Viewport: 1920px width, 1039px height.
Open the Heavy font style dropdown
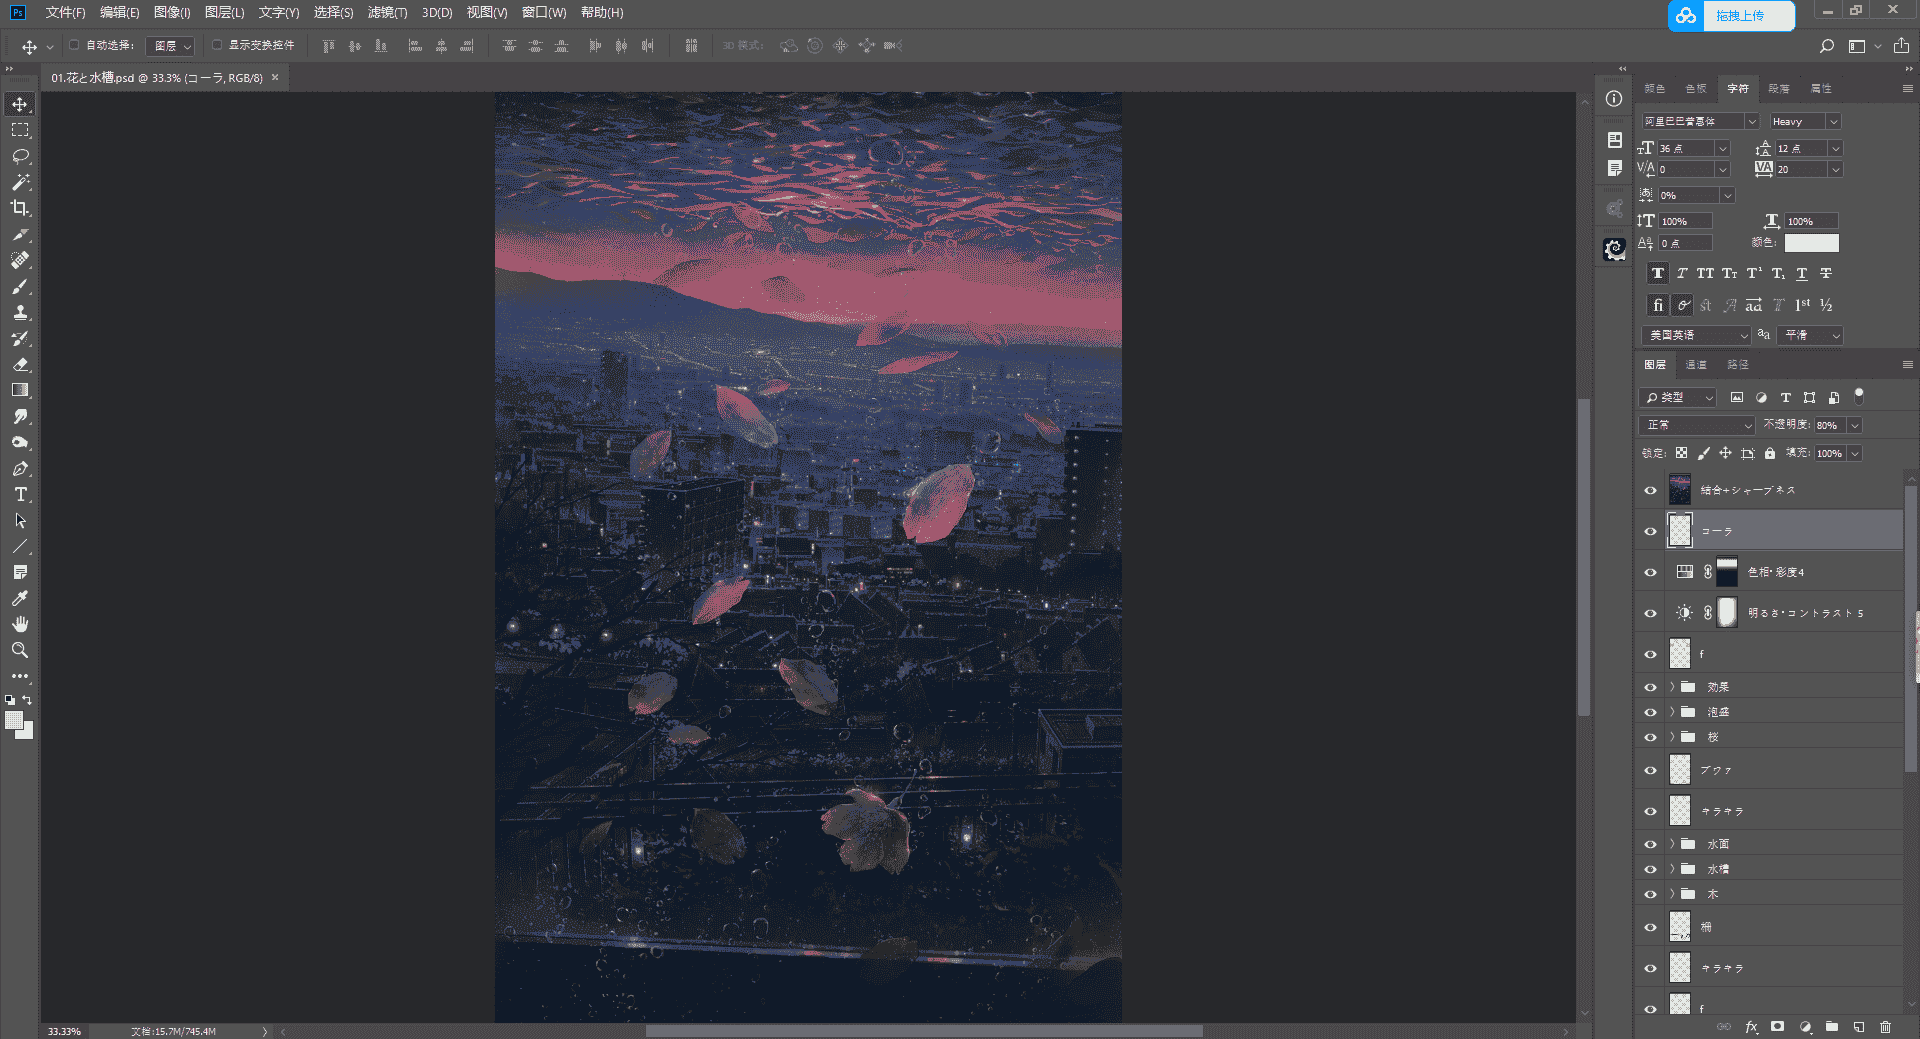click(1804, 121)
